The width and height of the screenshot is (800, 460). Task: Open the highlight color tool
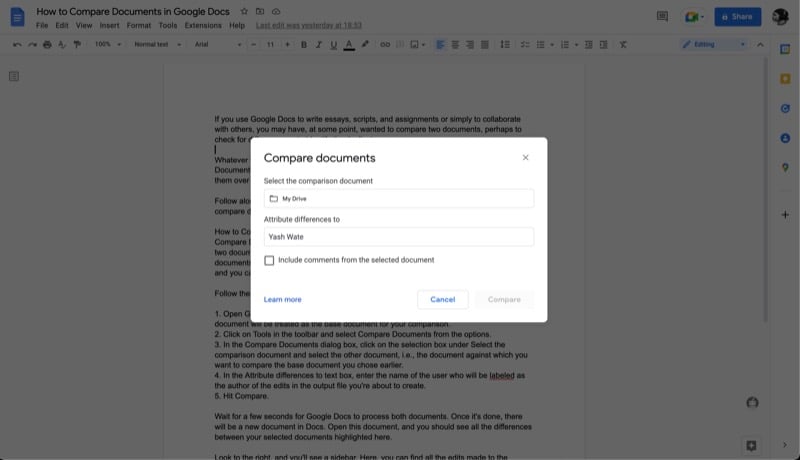(x=365, y=44)
